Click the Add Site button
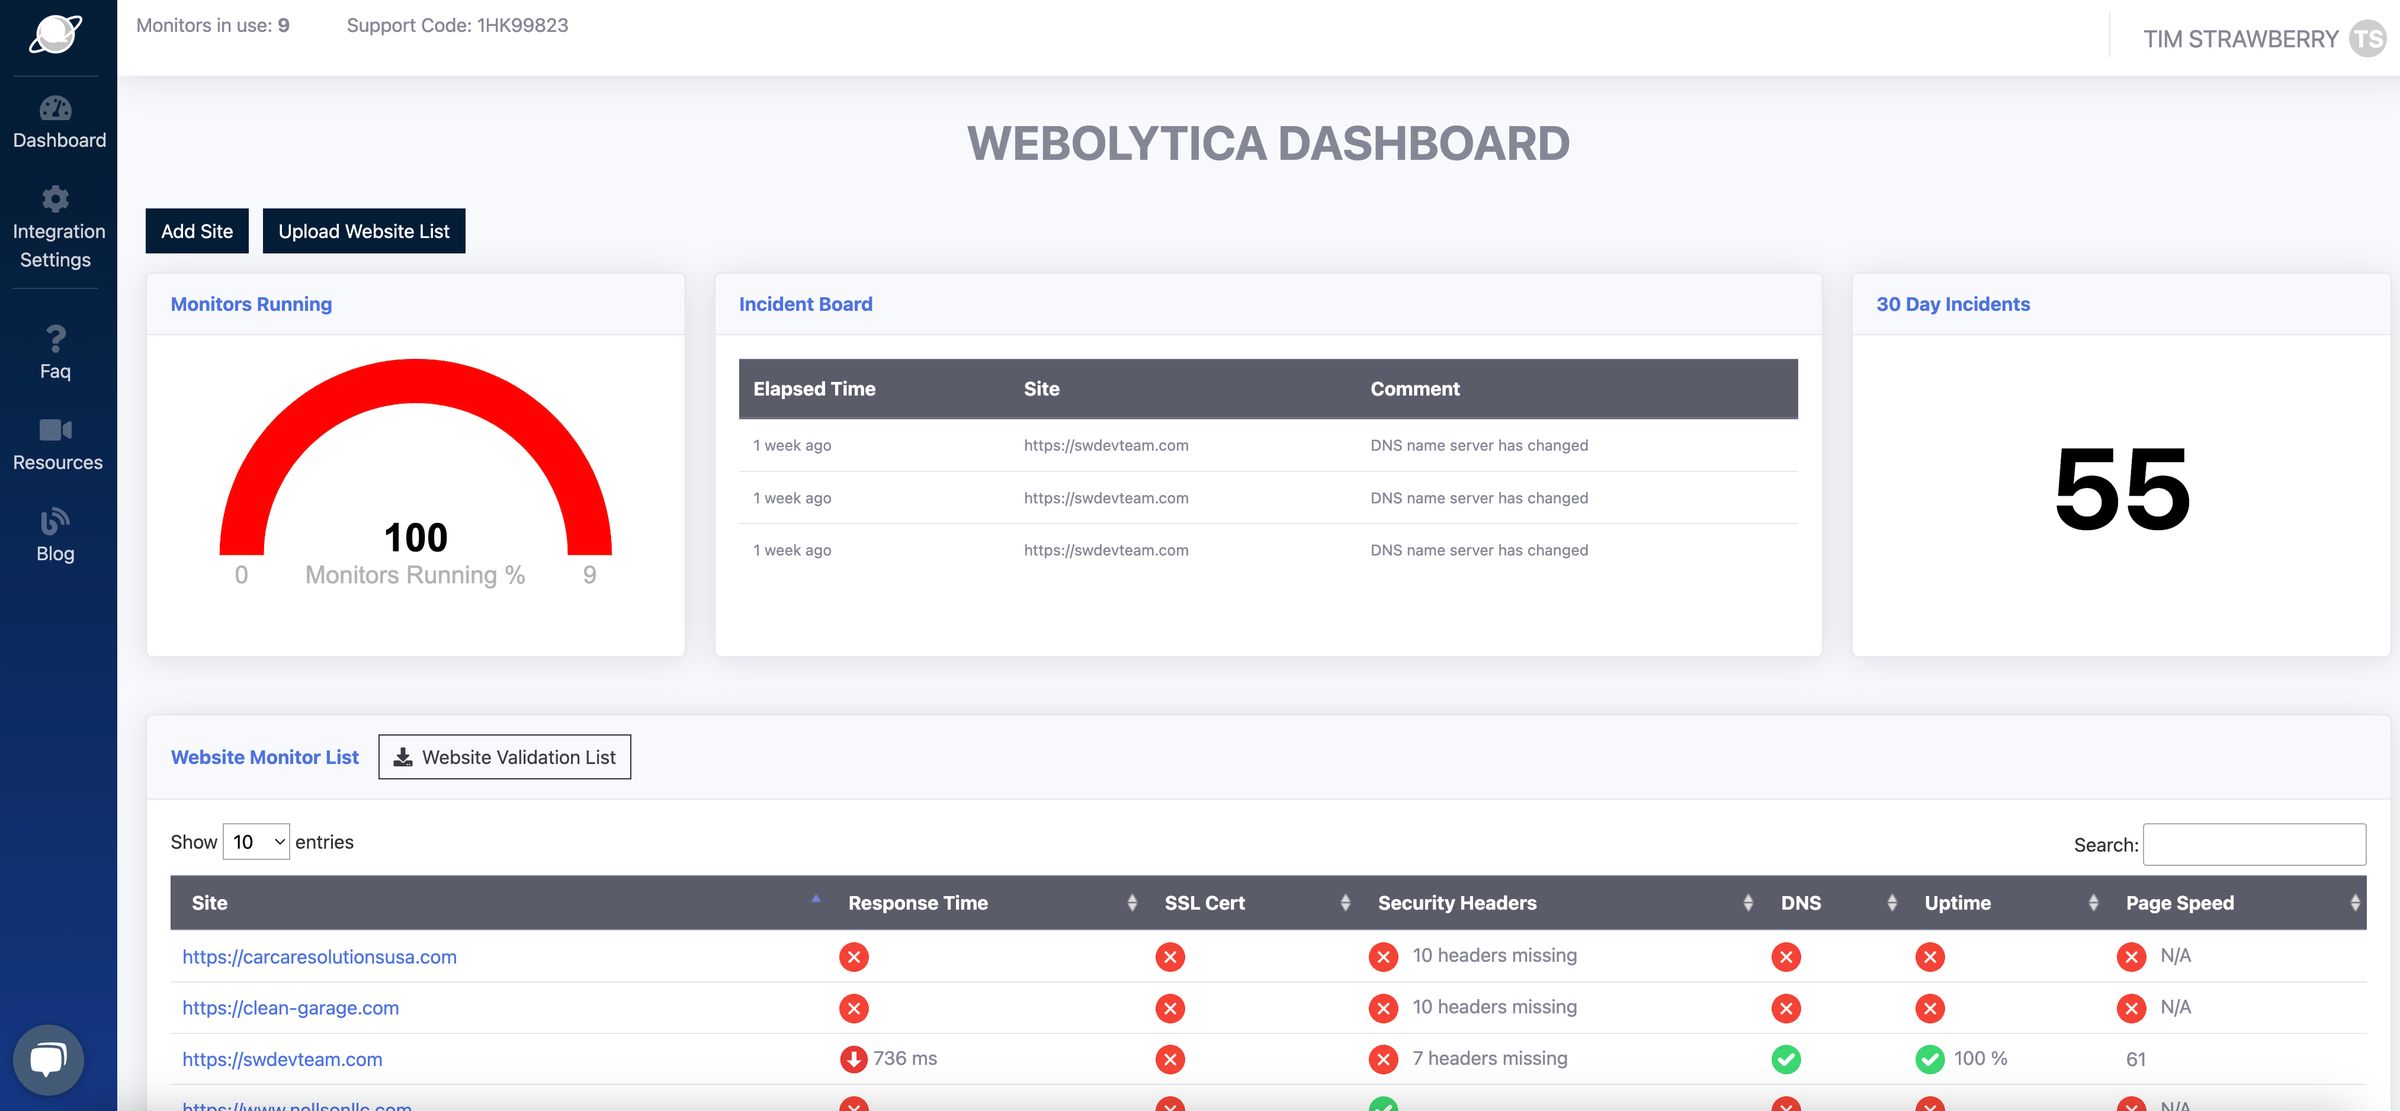This screenshot has width=2400, height=1111. tap(197, 231)
